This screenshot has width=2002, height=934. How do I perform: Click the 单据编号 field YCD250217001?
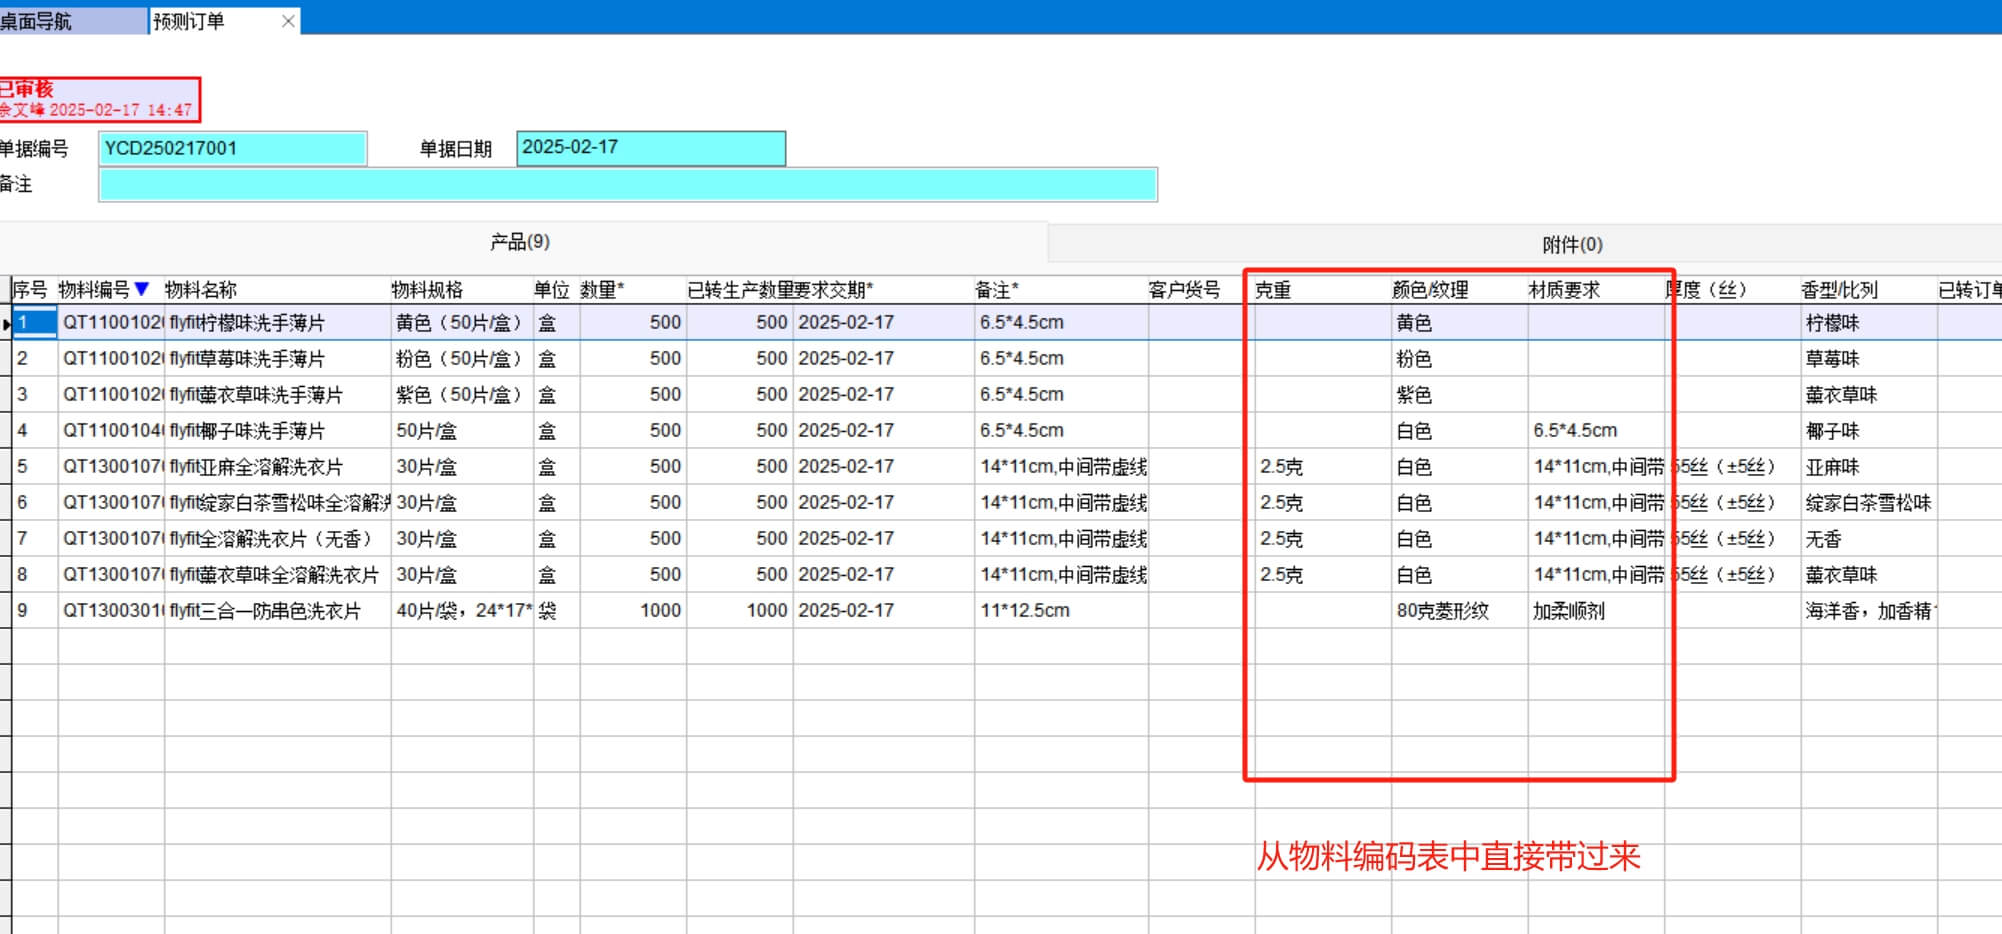click(232, 149)
